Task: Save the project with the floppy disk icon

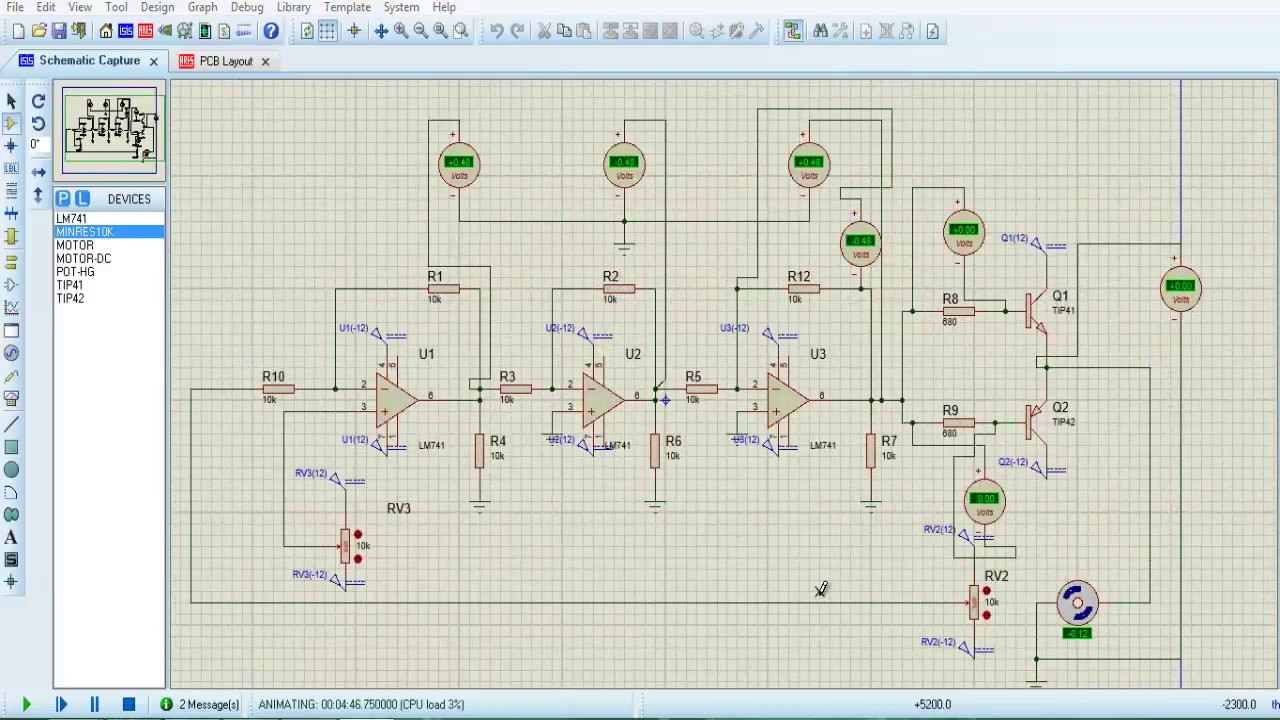Action: [x=59, y=31]
